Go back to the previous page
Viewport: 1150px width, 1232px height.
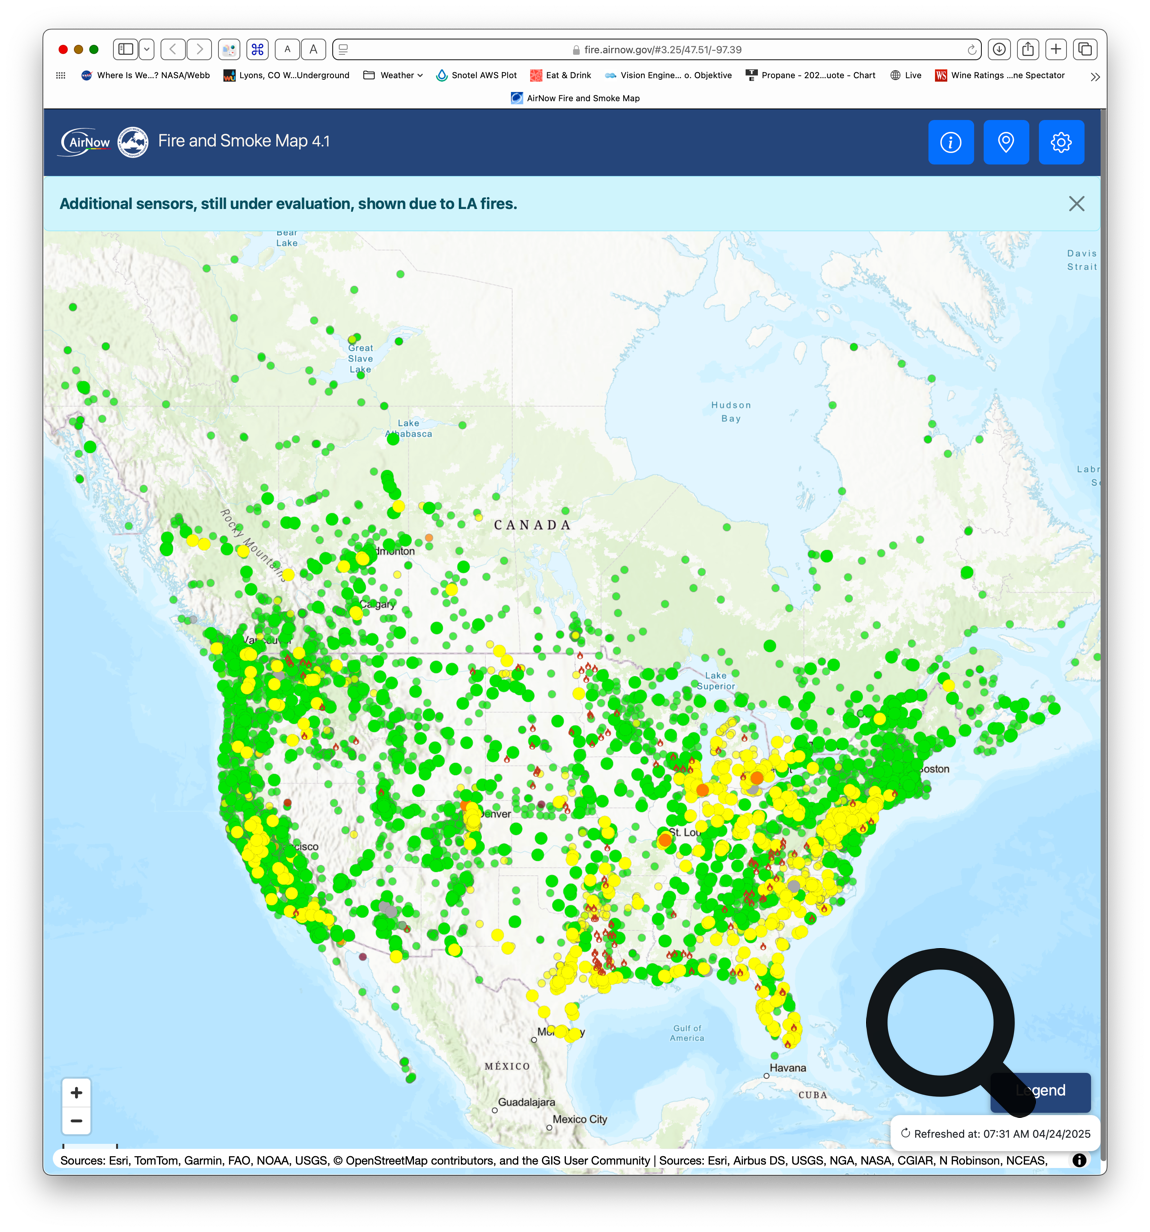(x=173, y=49)
